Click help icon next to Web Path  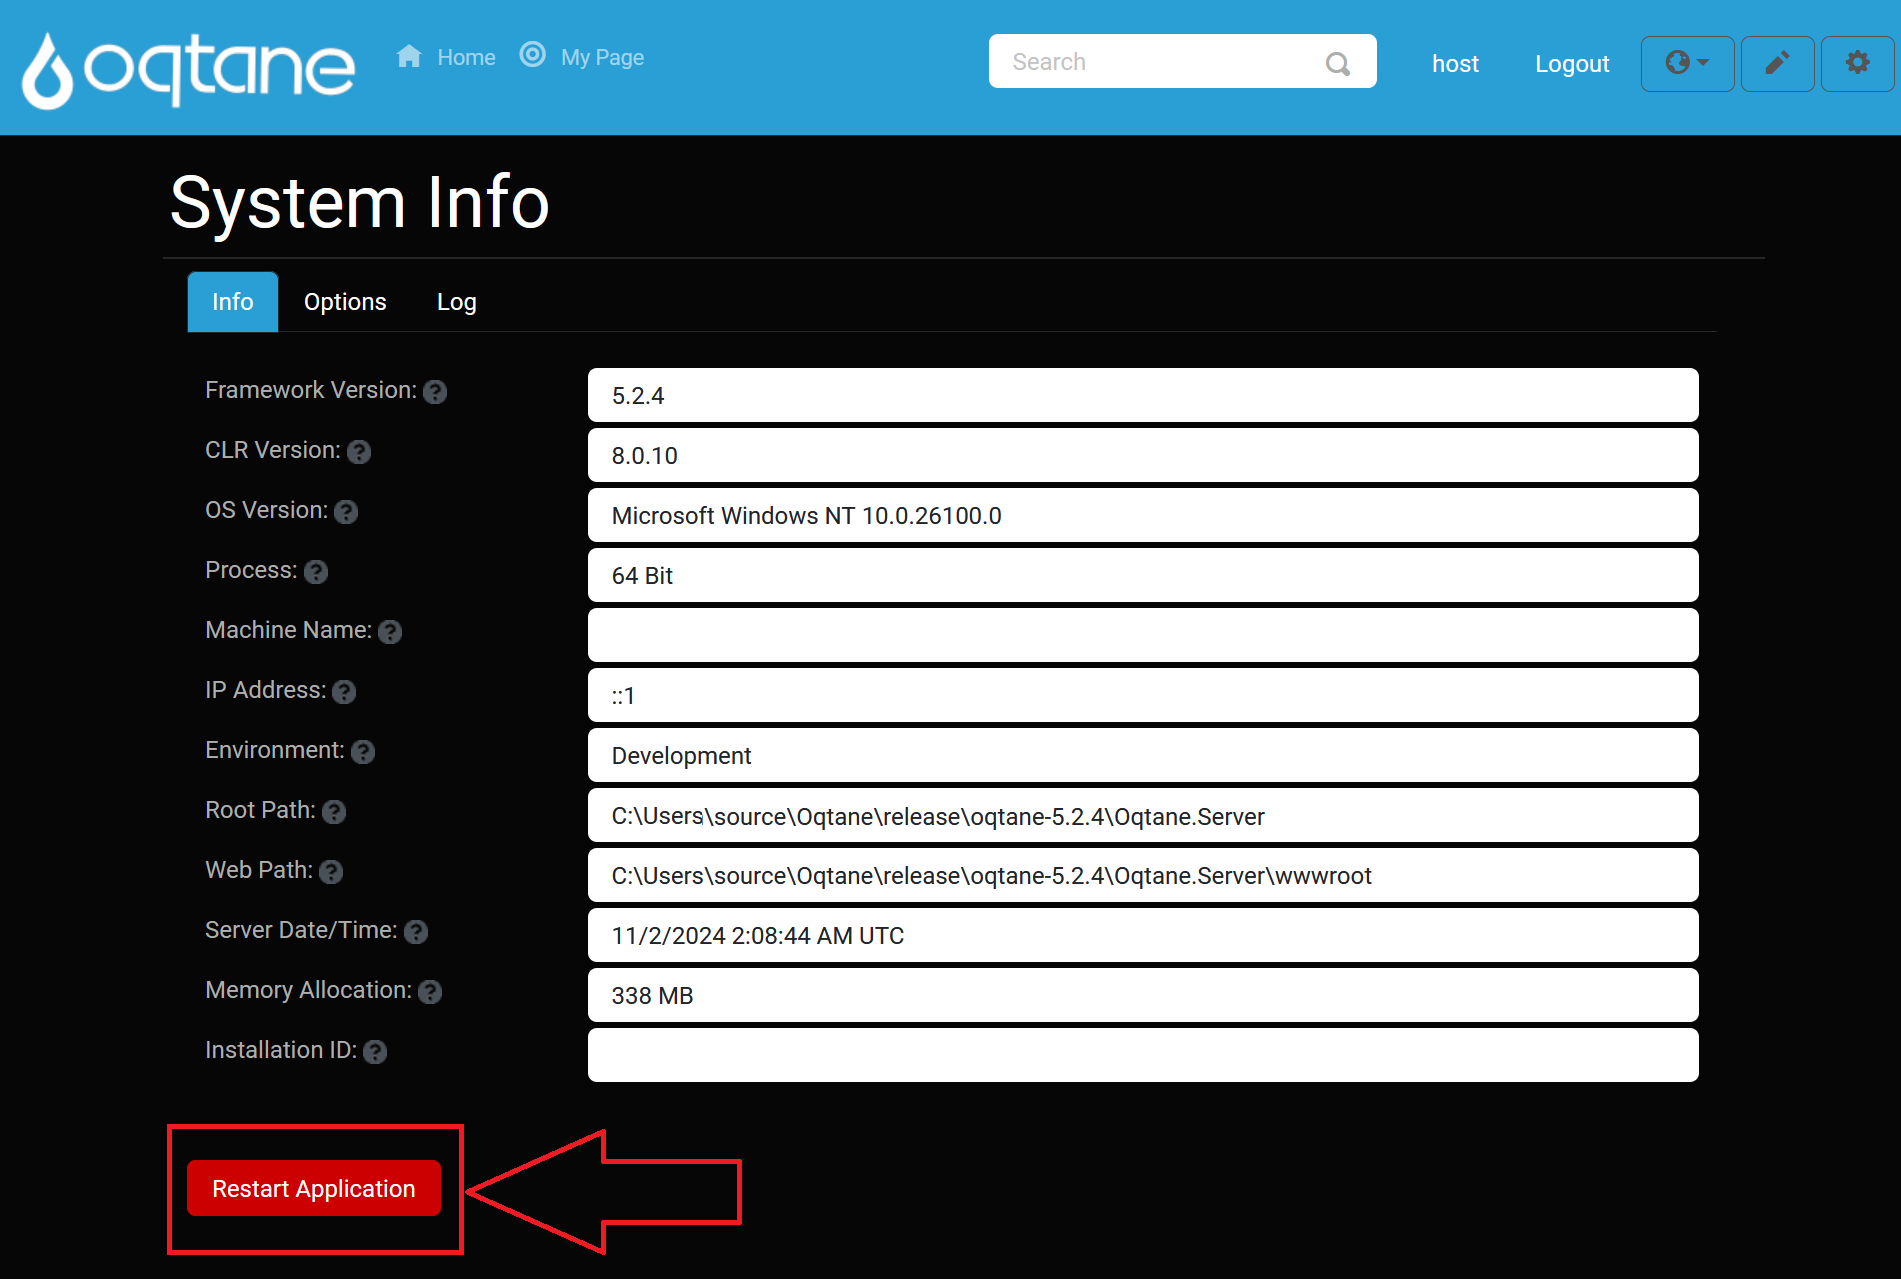click(x=331, y=872)
